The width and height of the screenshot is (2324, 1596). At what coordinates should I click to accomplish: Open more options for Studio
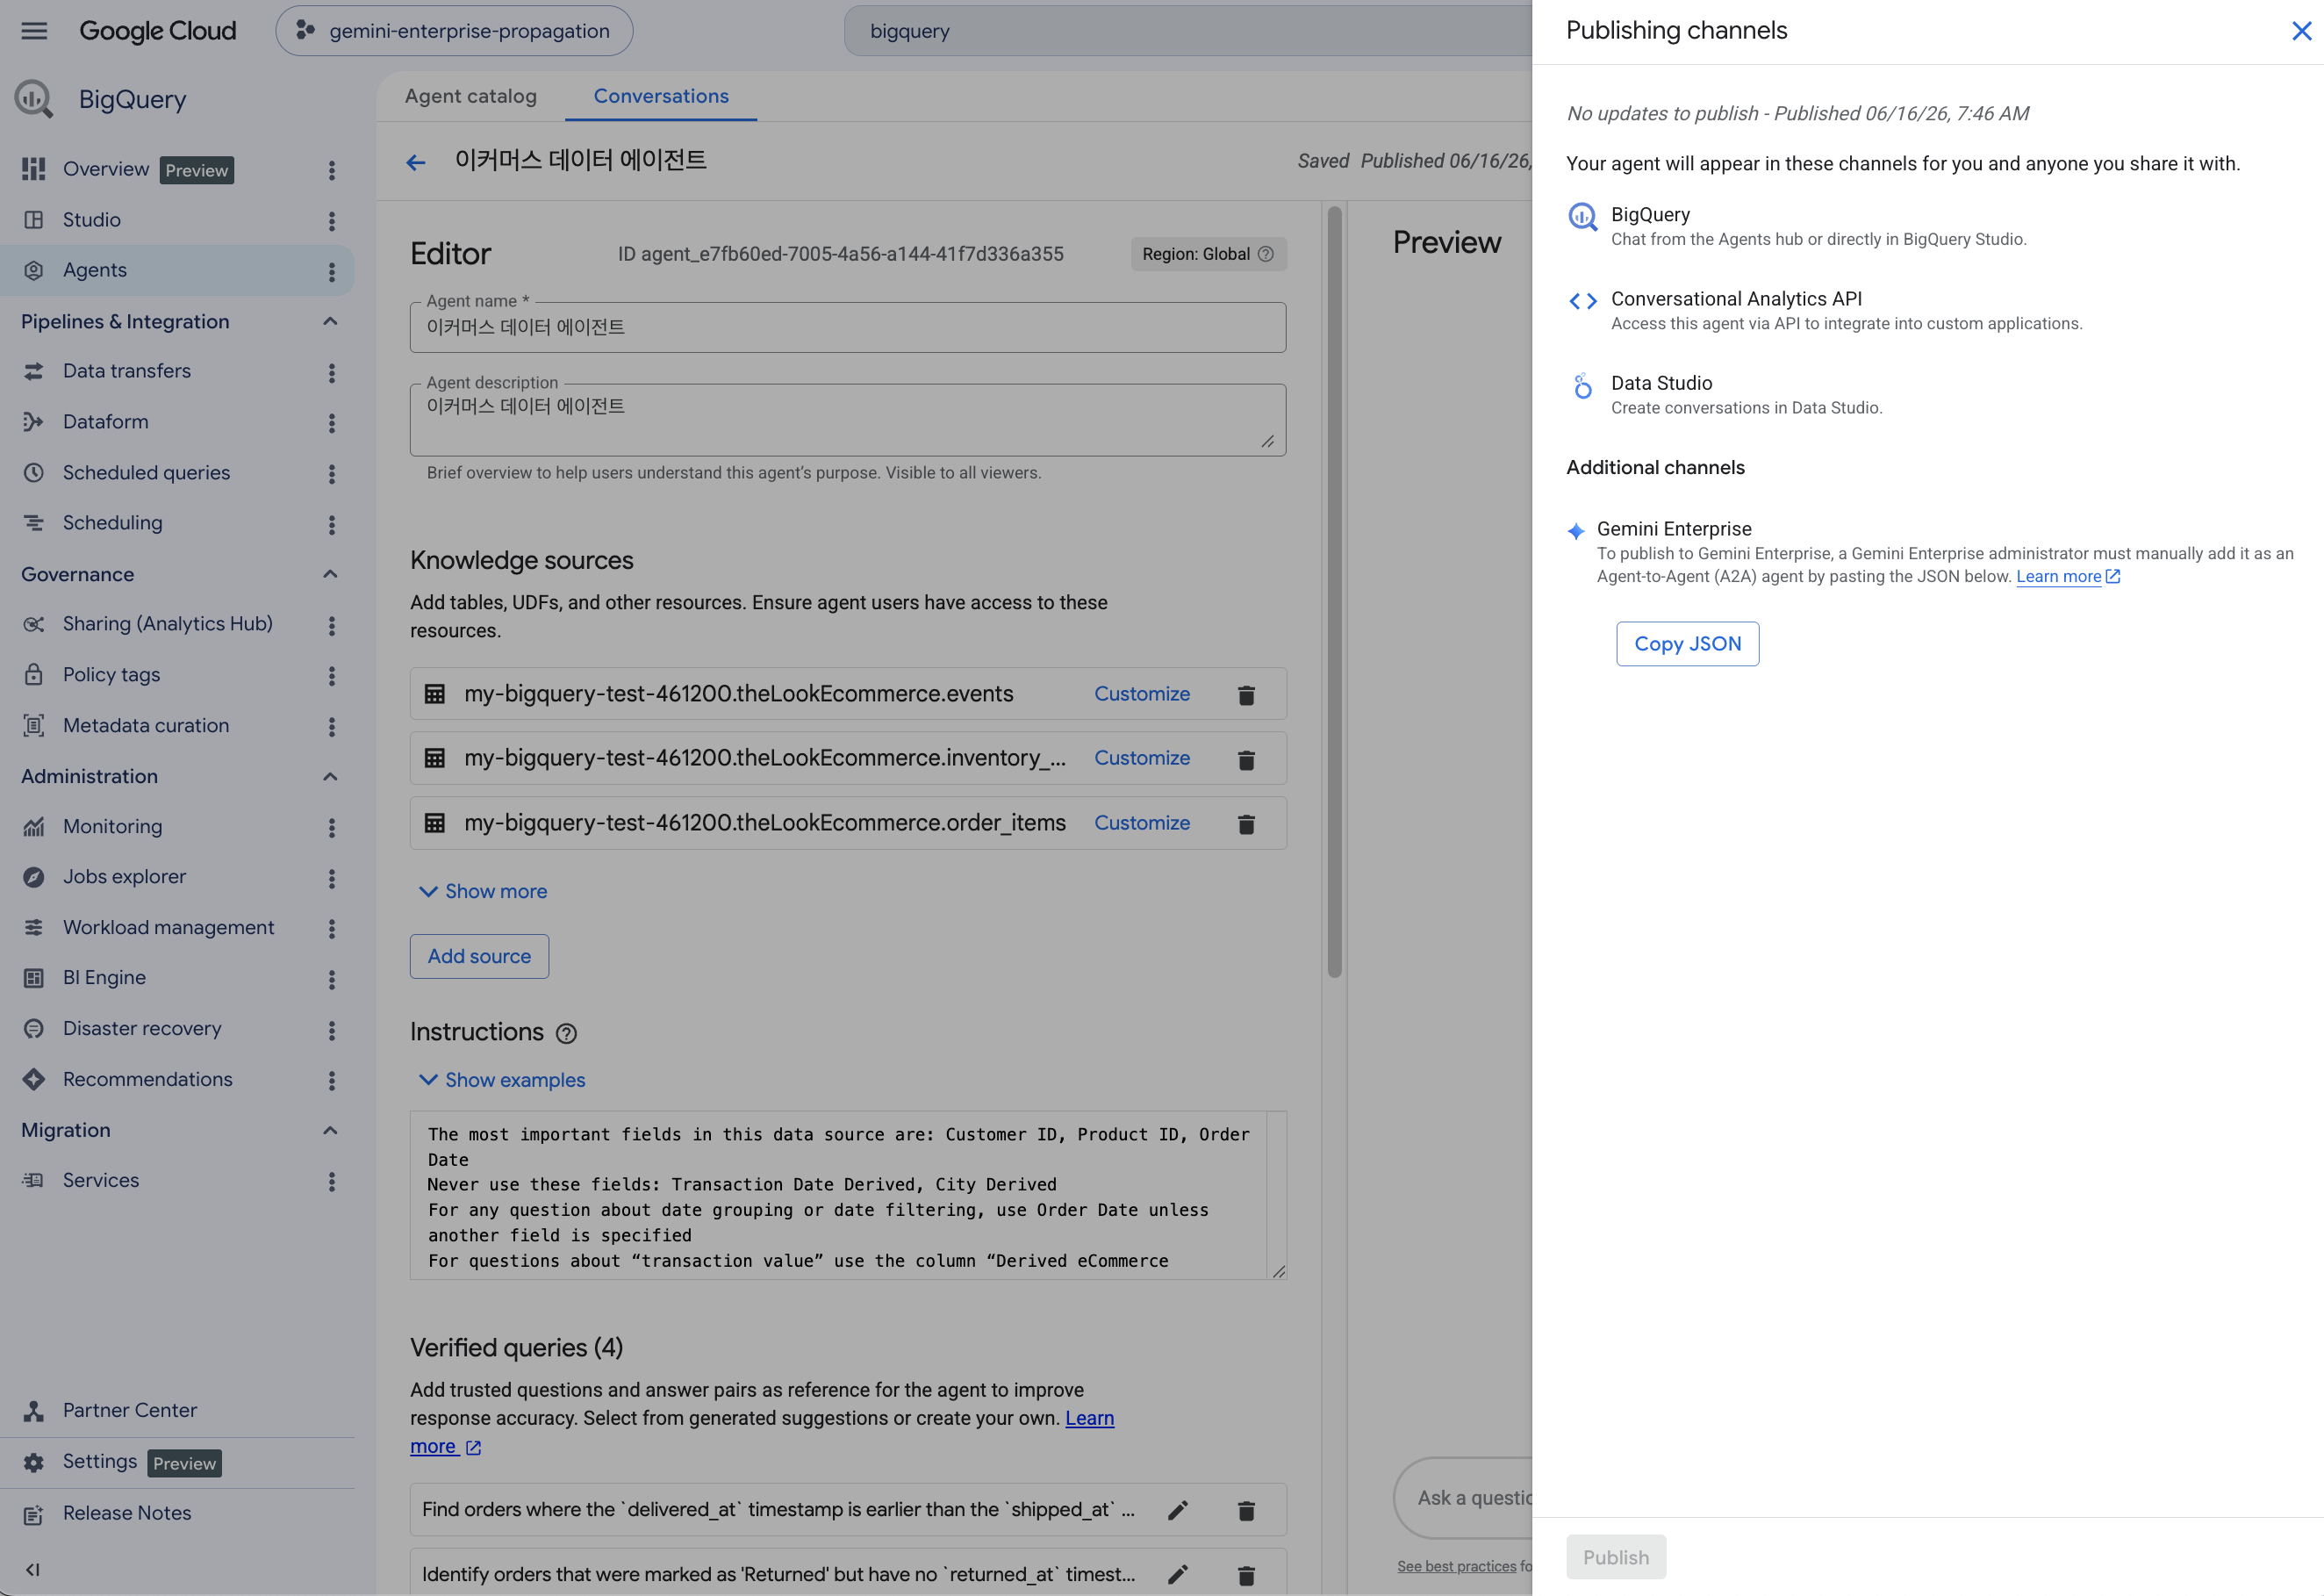tap(332, 221)
